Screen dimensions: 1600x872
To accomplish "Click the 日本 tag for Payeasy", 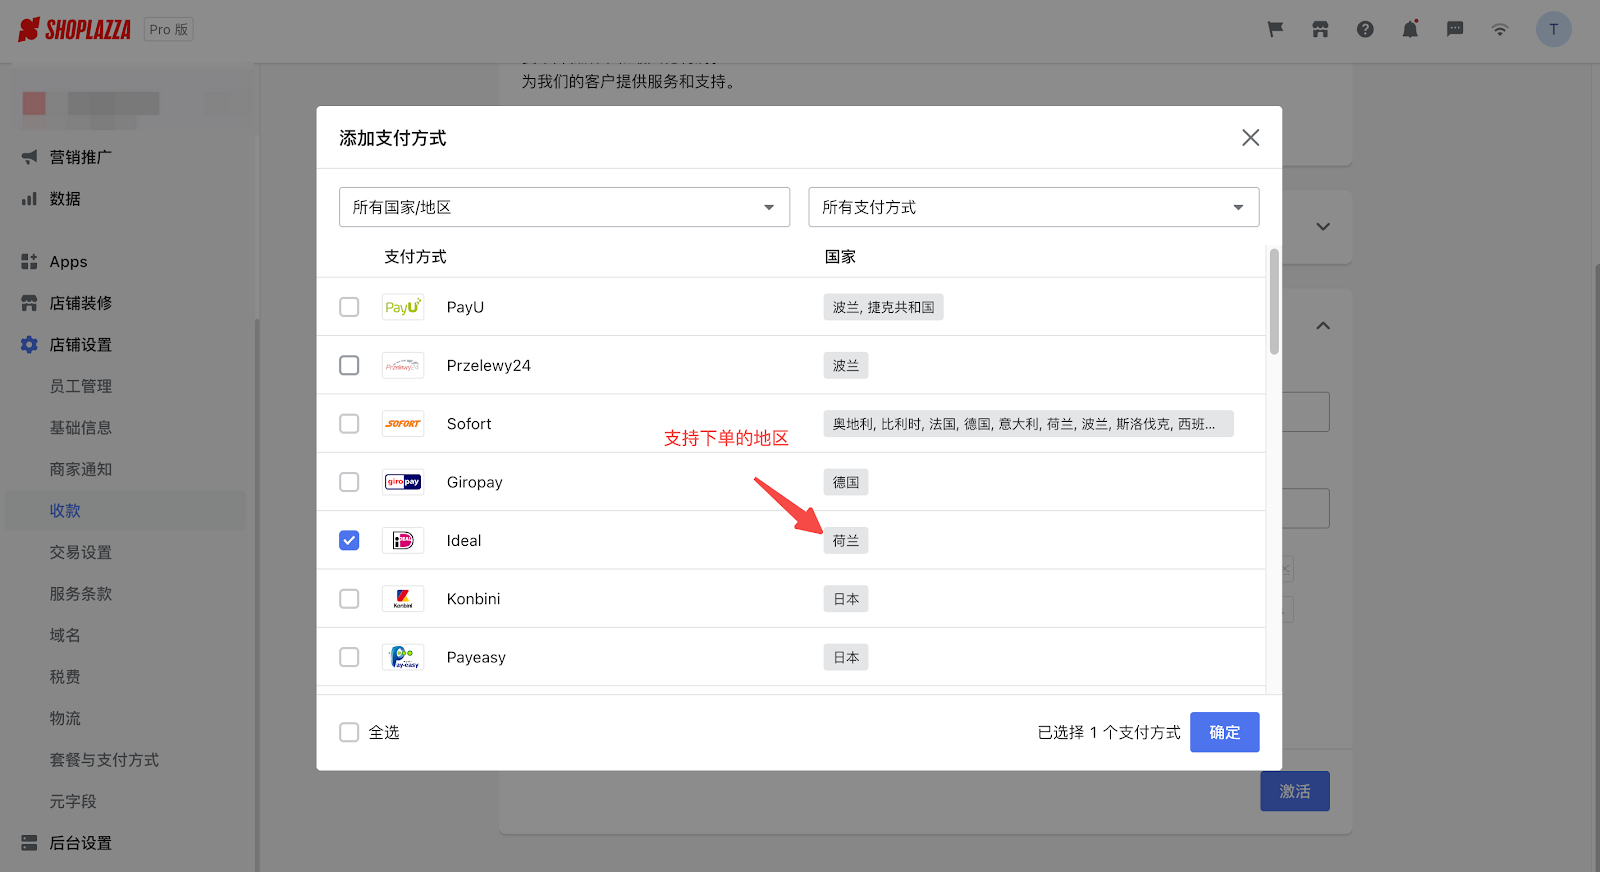I will pos(846,657).
